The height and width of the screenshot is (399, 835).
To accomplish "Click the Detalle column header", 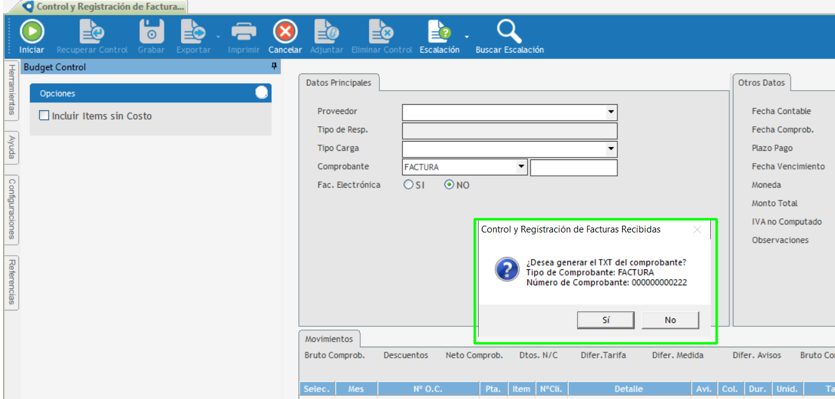I will point(628,389).
